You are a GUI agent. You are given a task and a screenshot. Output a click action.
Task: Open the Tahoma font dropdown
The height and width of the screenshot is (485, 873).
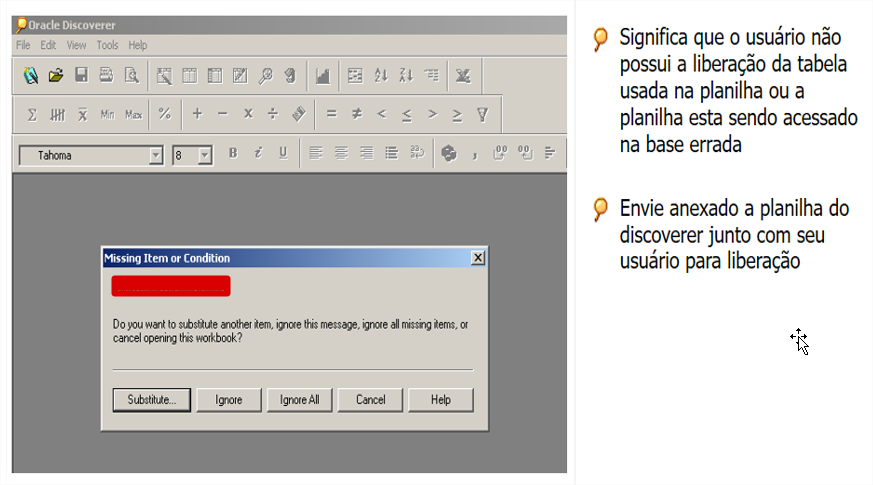(x=156, y=155)
